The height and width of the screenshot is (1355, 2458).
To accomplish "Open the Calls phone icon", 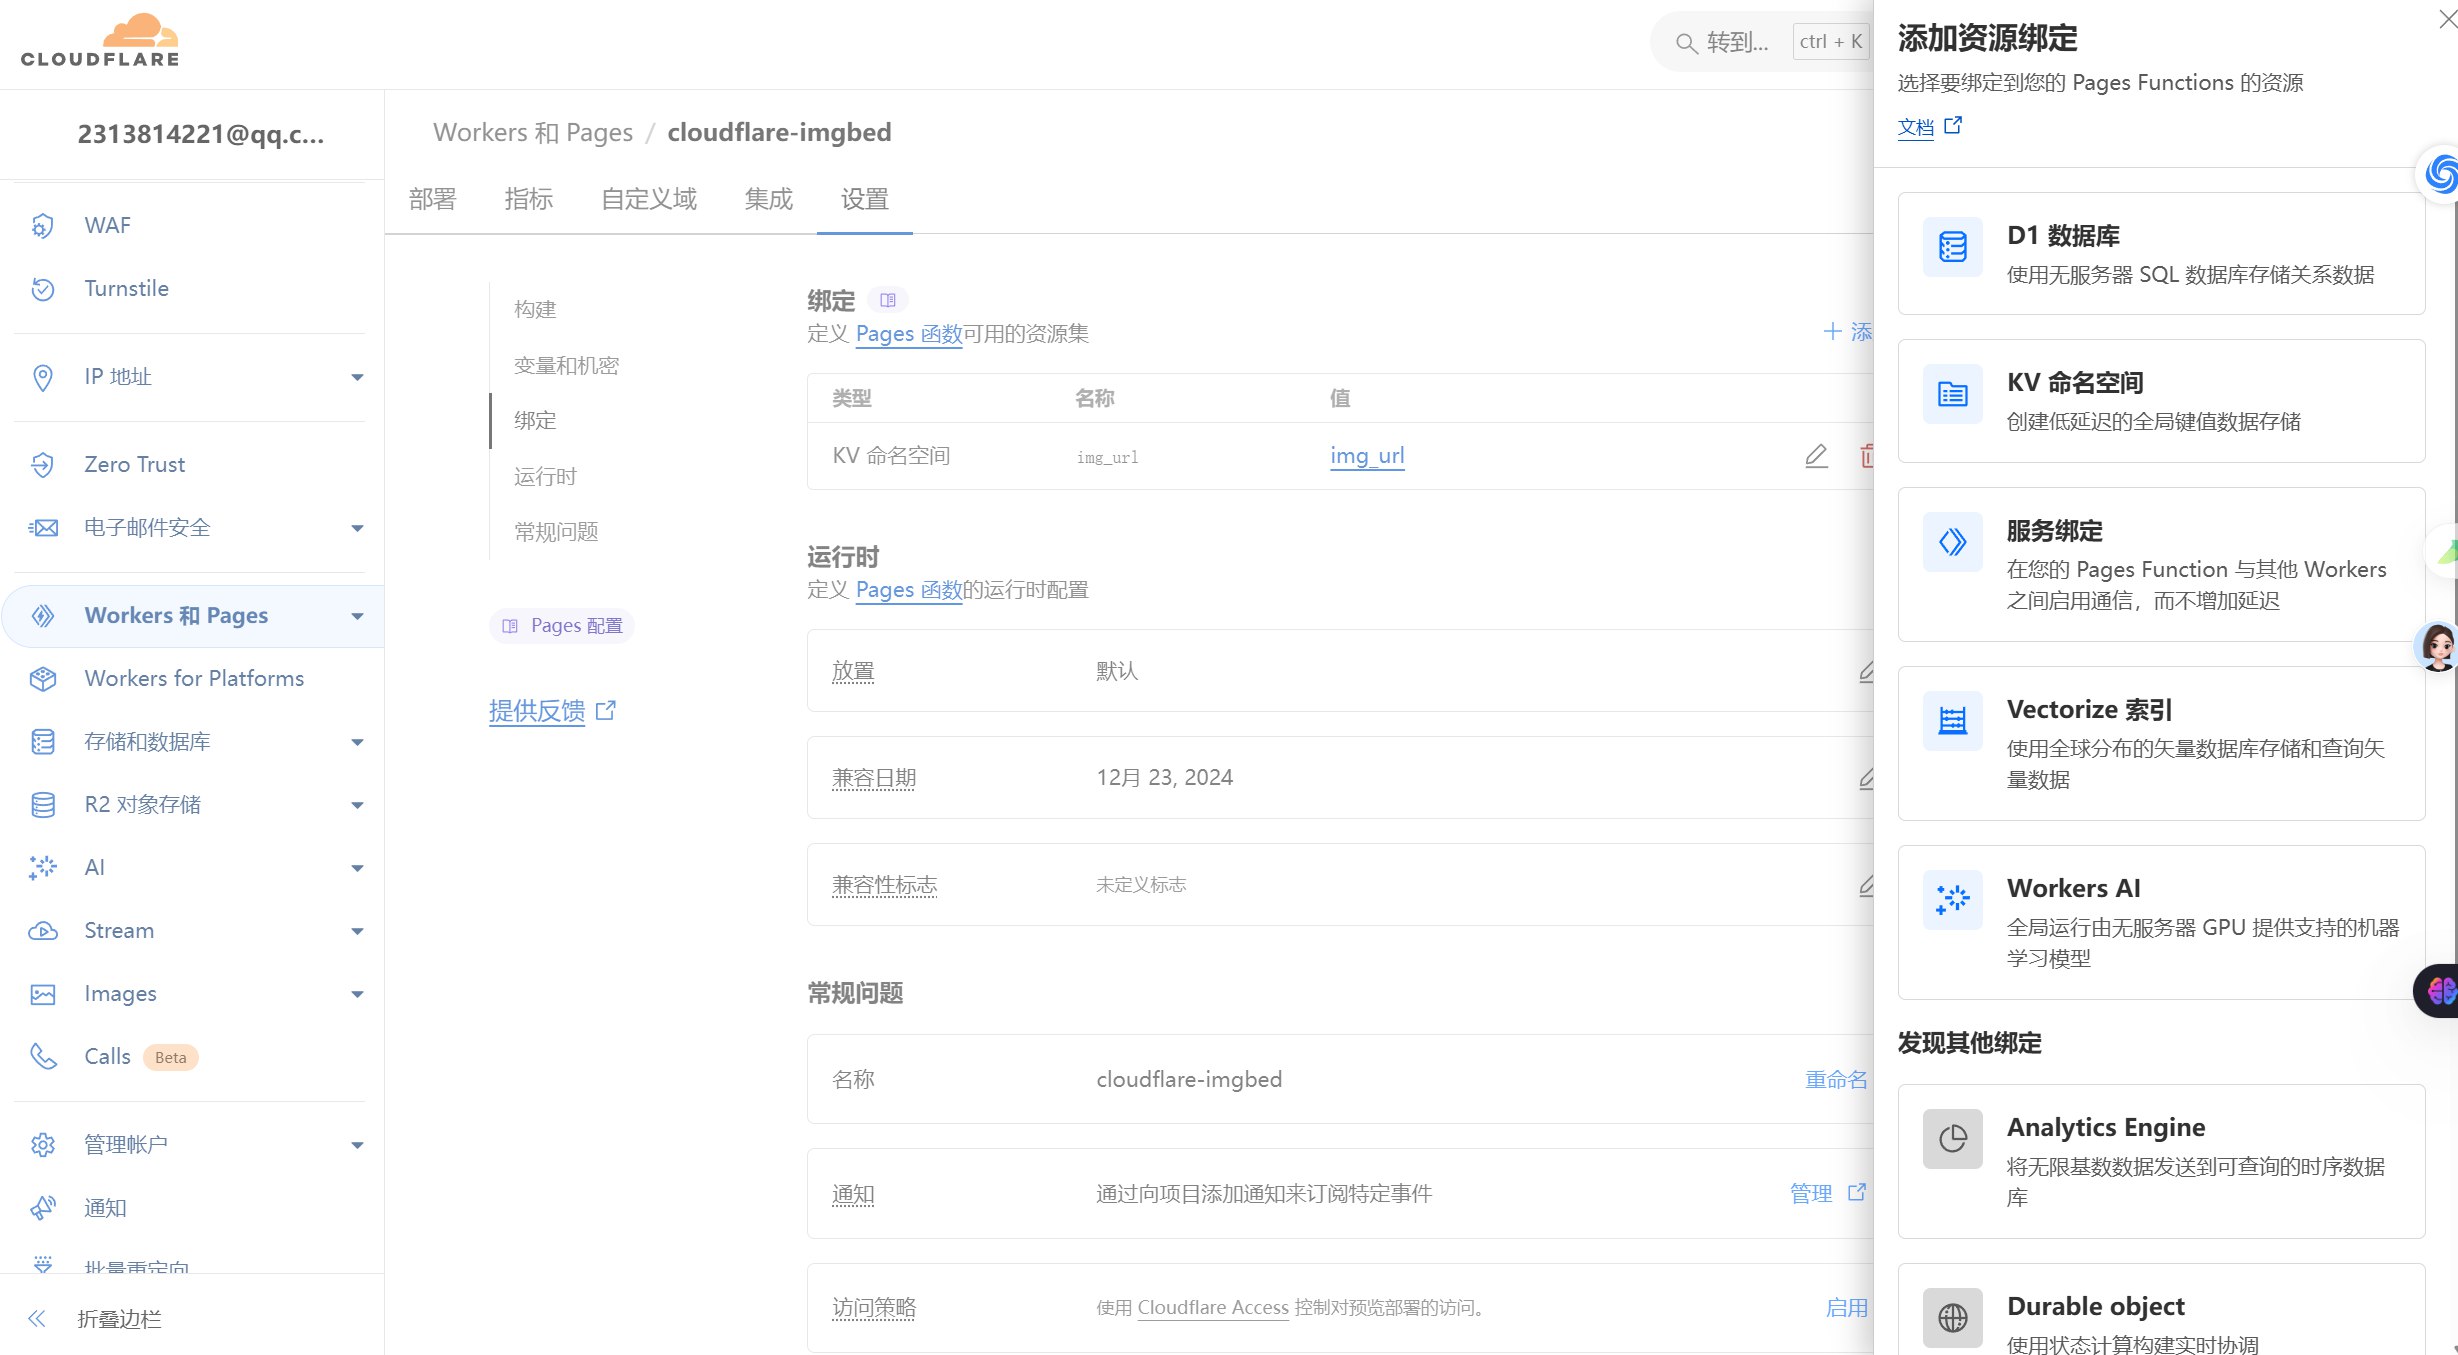I will coord(42,1057).
